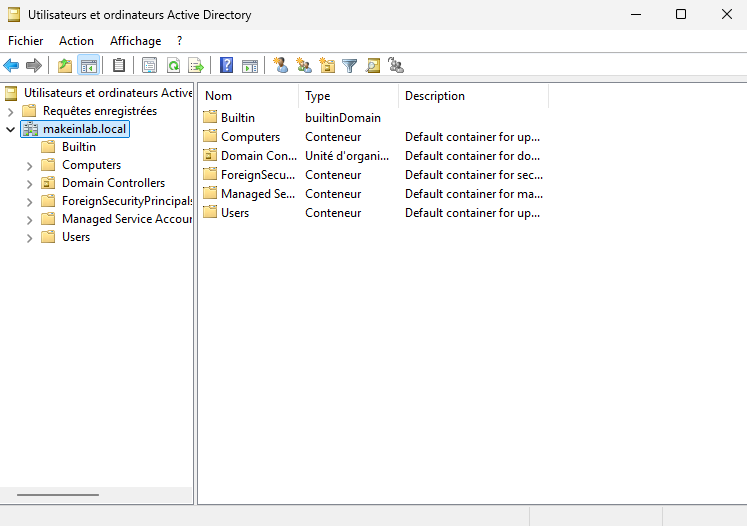Open the Action menu
Screen dimensions: 747x526
pyautogui.click(x=76, y=41)
